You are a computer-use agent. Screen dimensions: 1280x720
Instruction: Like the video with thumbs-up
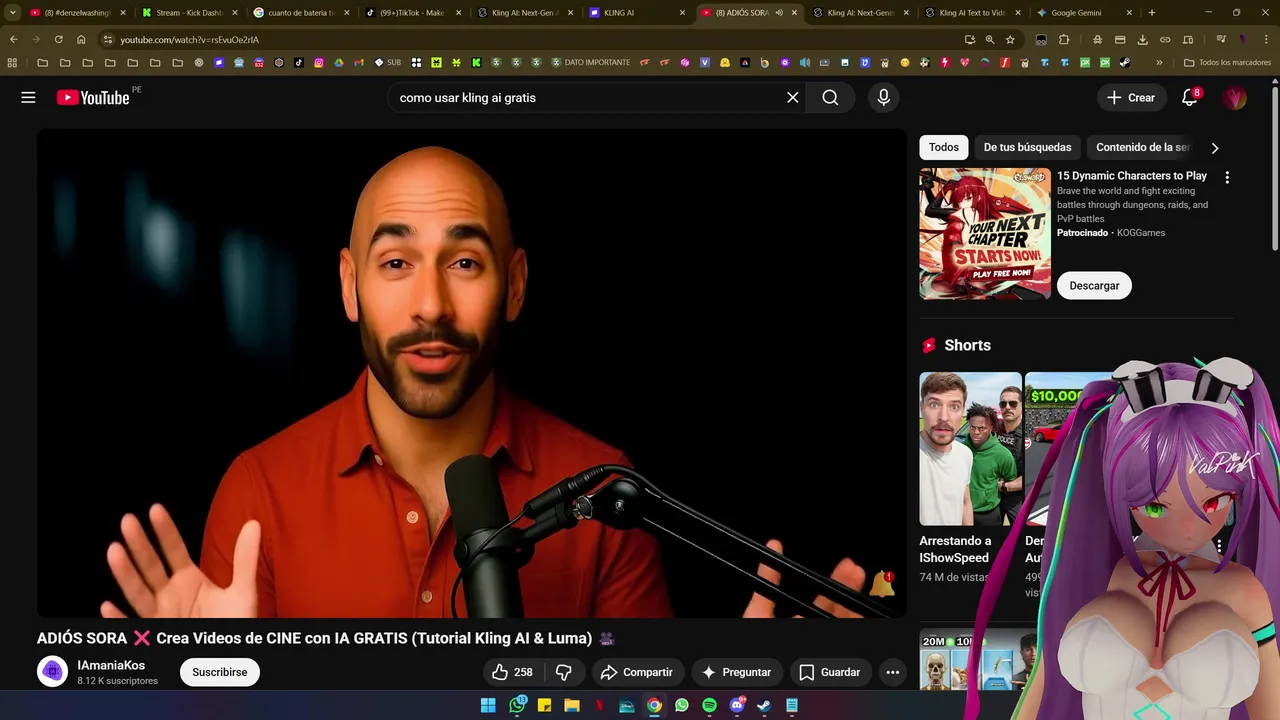(512, 672)
